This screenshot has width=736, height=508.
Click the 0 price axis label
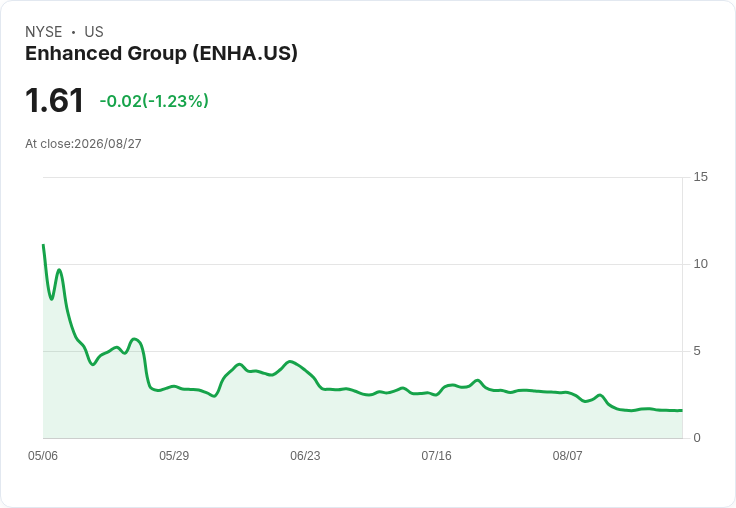point(697,438)
